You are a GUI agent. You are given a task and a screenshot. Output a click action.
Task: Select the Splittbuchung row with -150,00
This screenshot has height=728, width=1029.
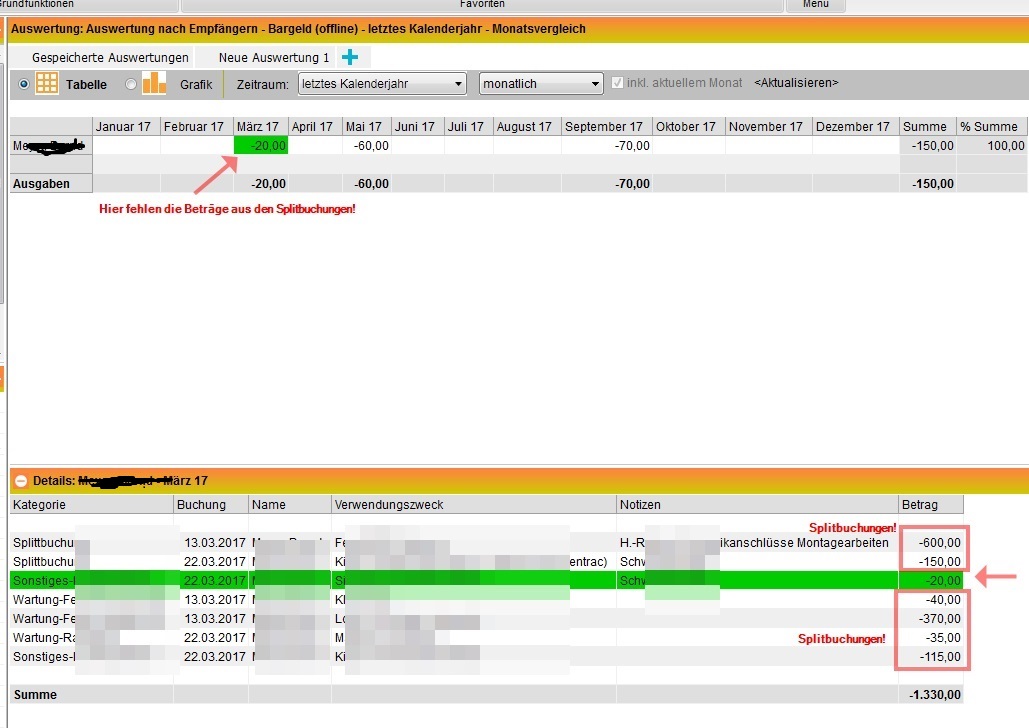click(x=487, y=562)
